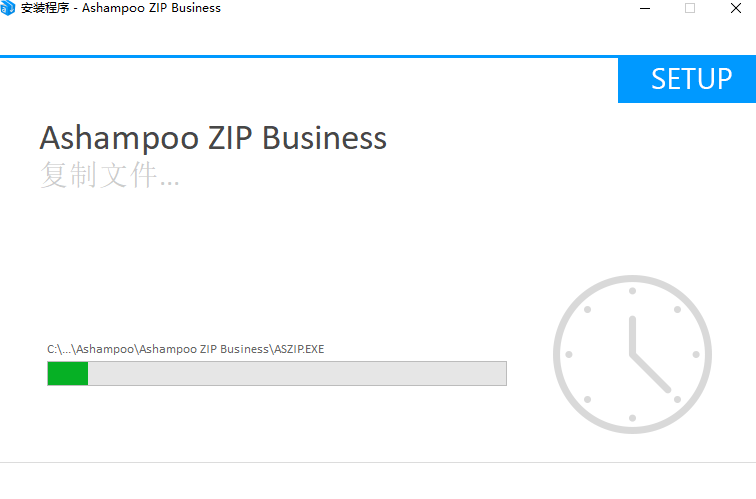Click the gray separator line at bottom
Screen dimensions: 756x499
point(378,462)
